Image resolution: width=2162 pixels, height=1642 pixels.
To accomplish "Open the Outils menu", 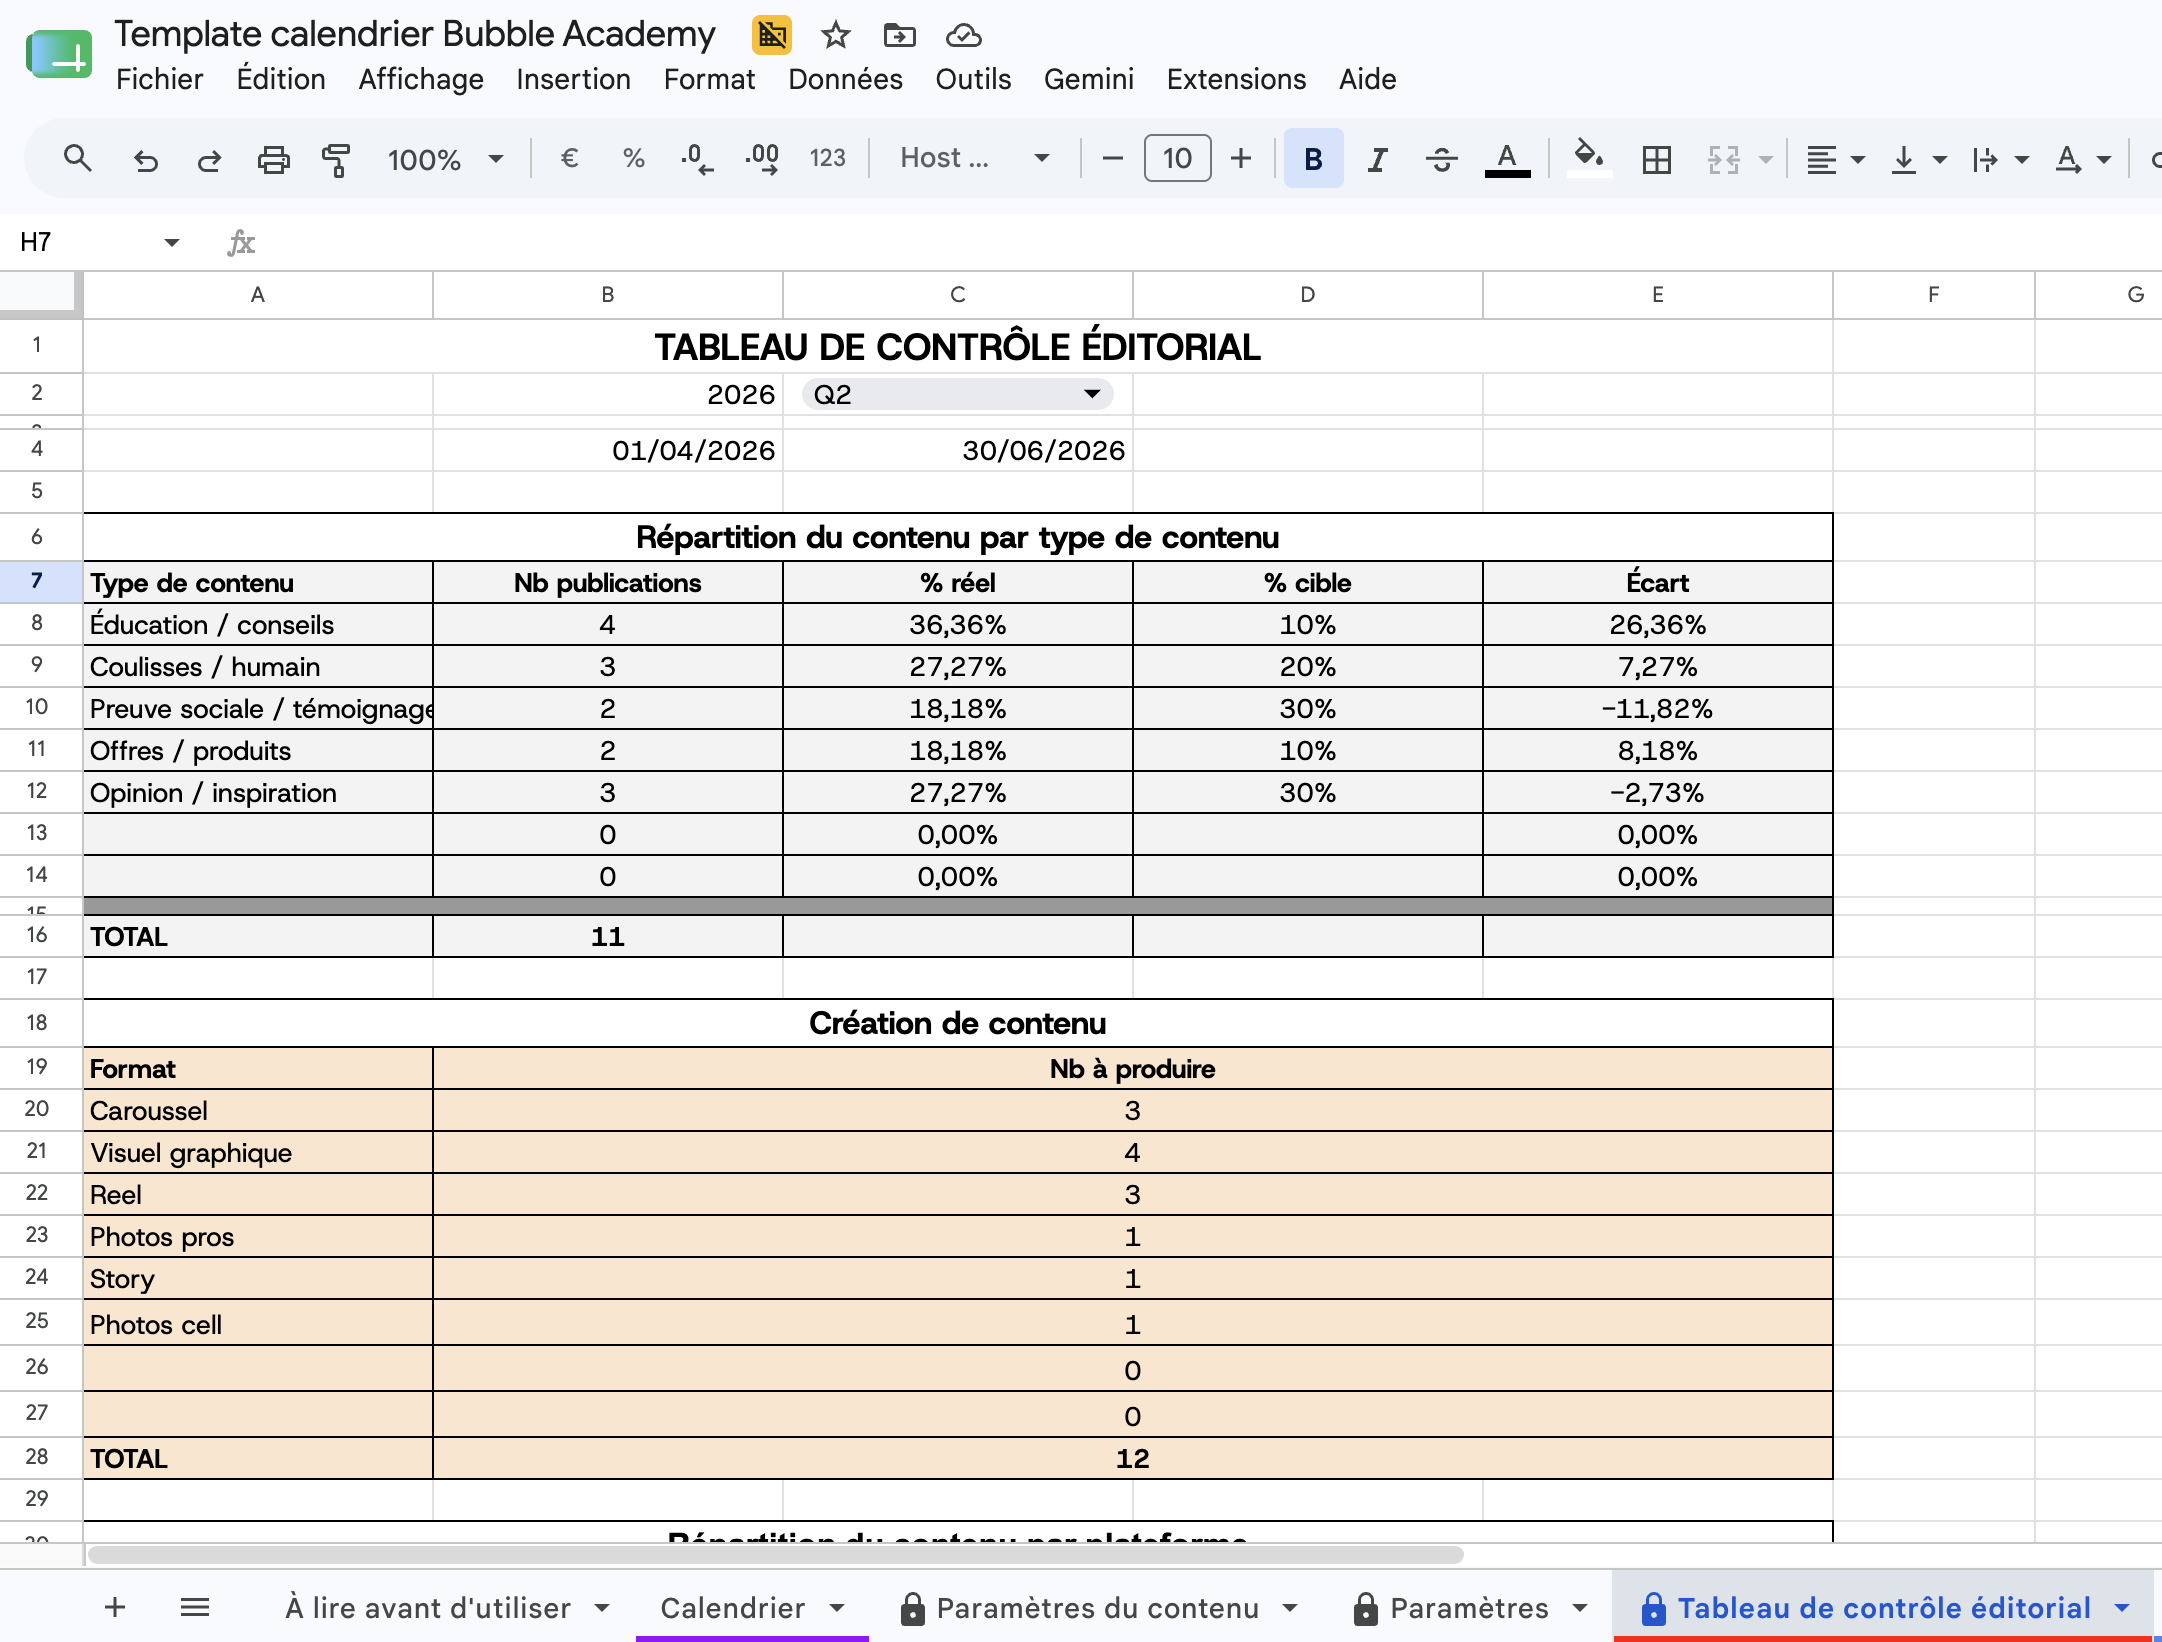I will tap(973, 79).
